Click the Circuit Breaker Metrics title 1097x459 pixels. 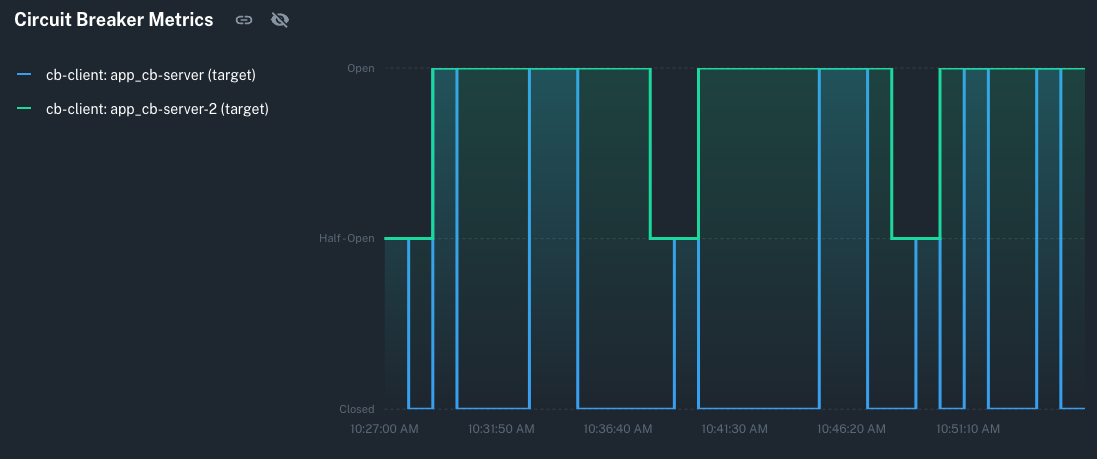113,20
